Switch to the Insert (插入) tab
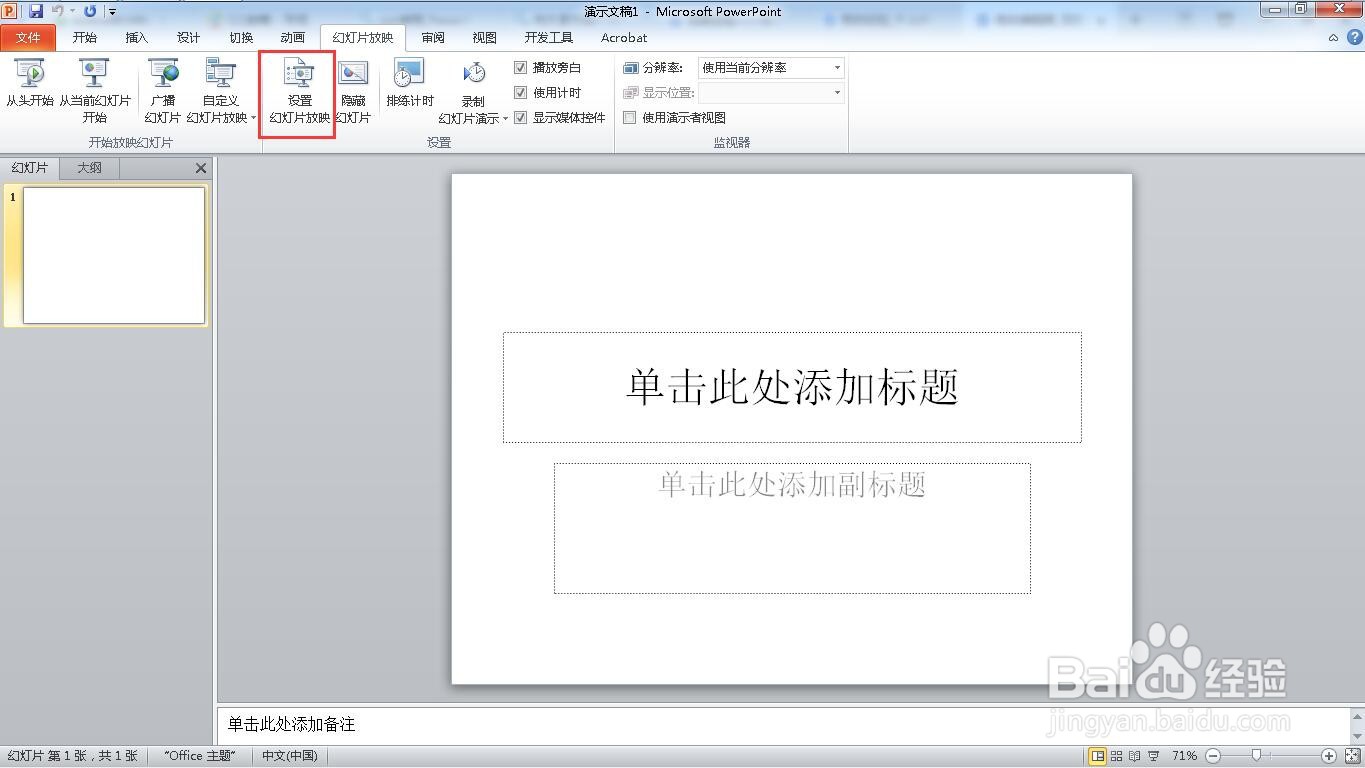 137,38
